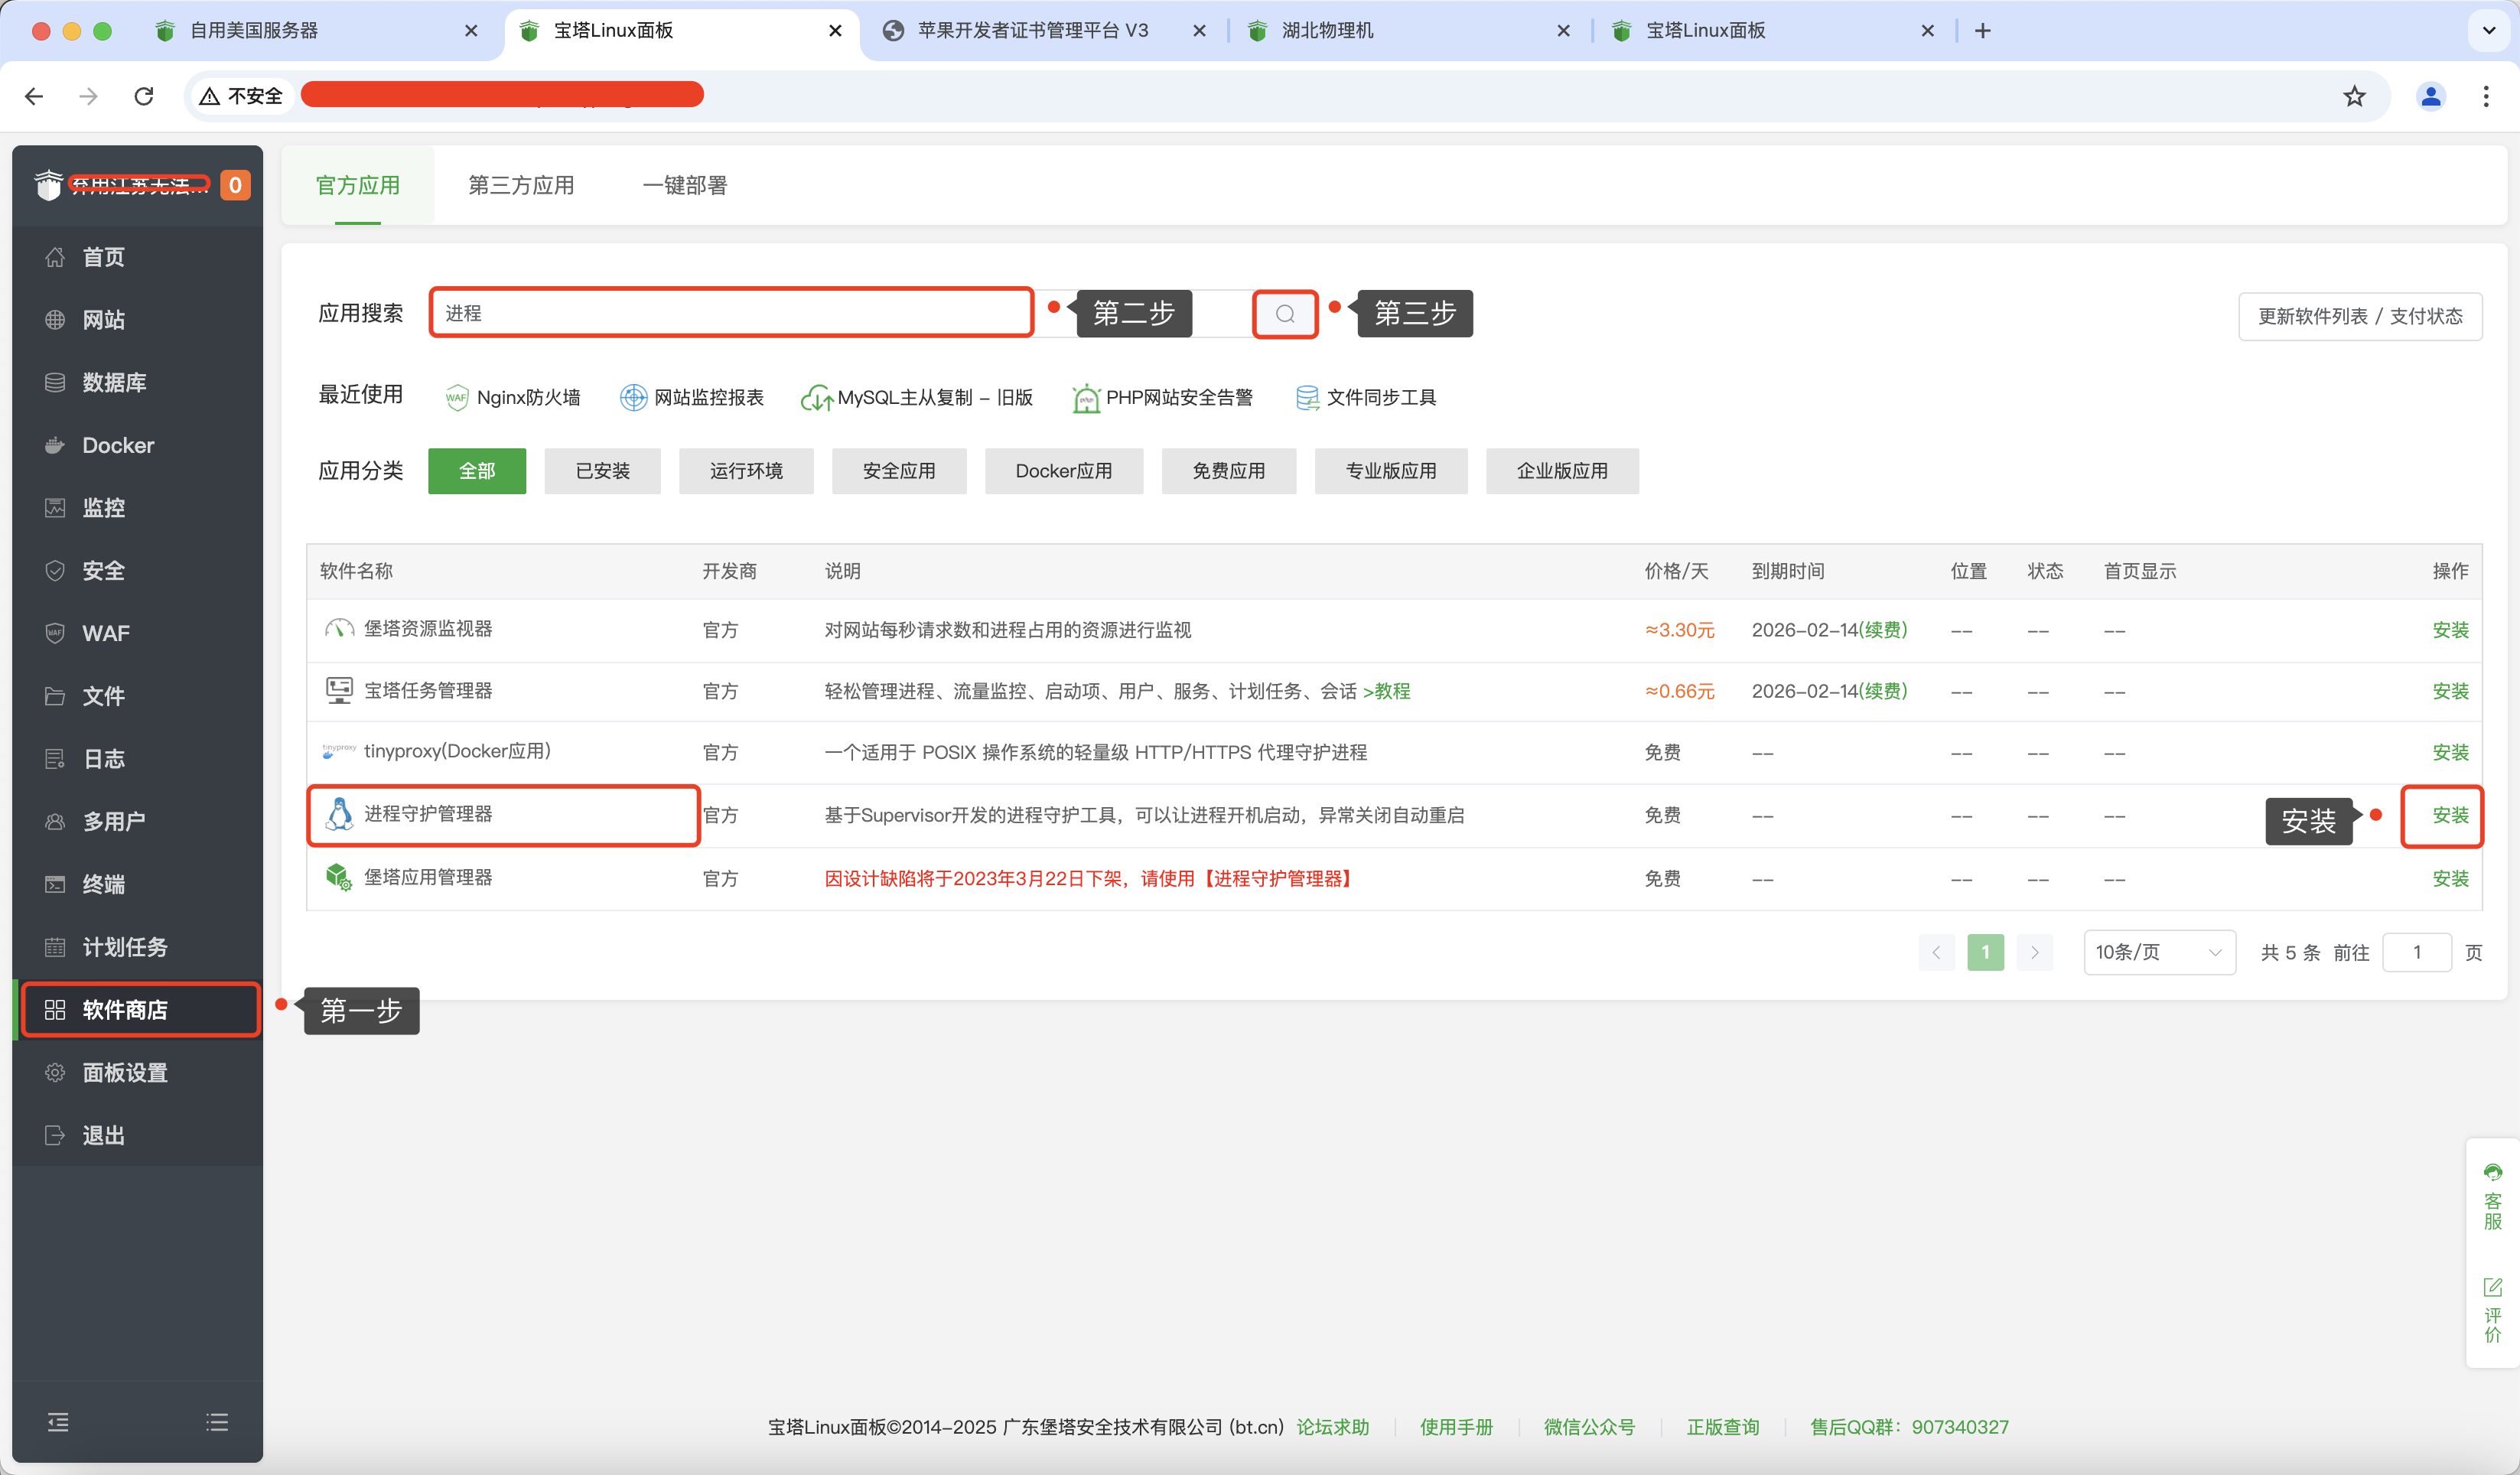The image size is (2520, 1475).
Task: Click 更新软件列表 / 支付状态 button
Action: coord(2360,316)
